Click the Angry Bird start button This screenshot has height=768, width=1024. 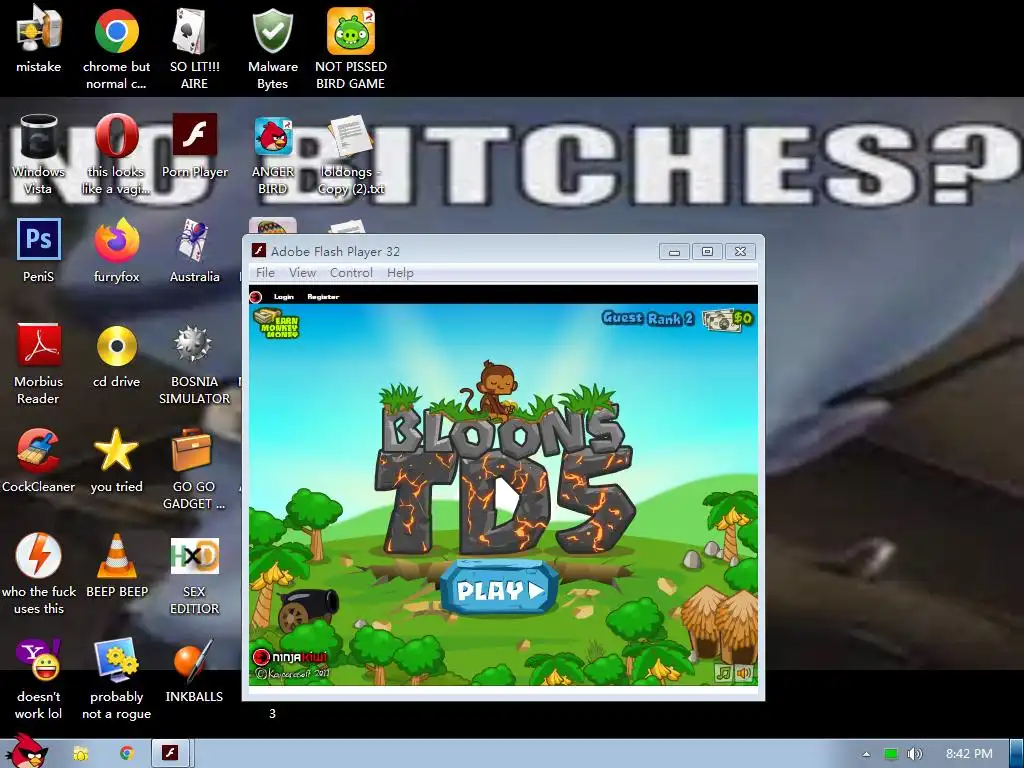(26, 751)
